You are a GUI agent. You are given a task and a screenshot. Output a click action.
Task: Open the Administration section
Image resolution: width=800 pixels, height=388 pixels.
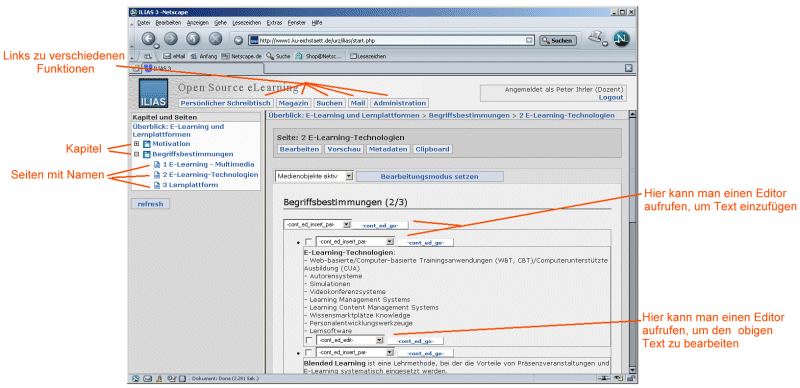399,103
